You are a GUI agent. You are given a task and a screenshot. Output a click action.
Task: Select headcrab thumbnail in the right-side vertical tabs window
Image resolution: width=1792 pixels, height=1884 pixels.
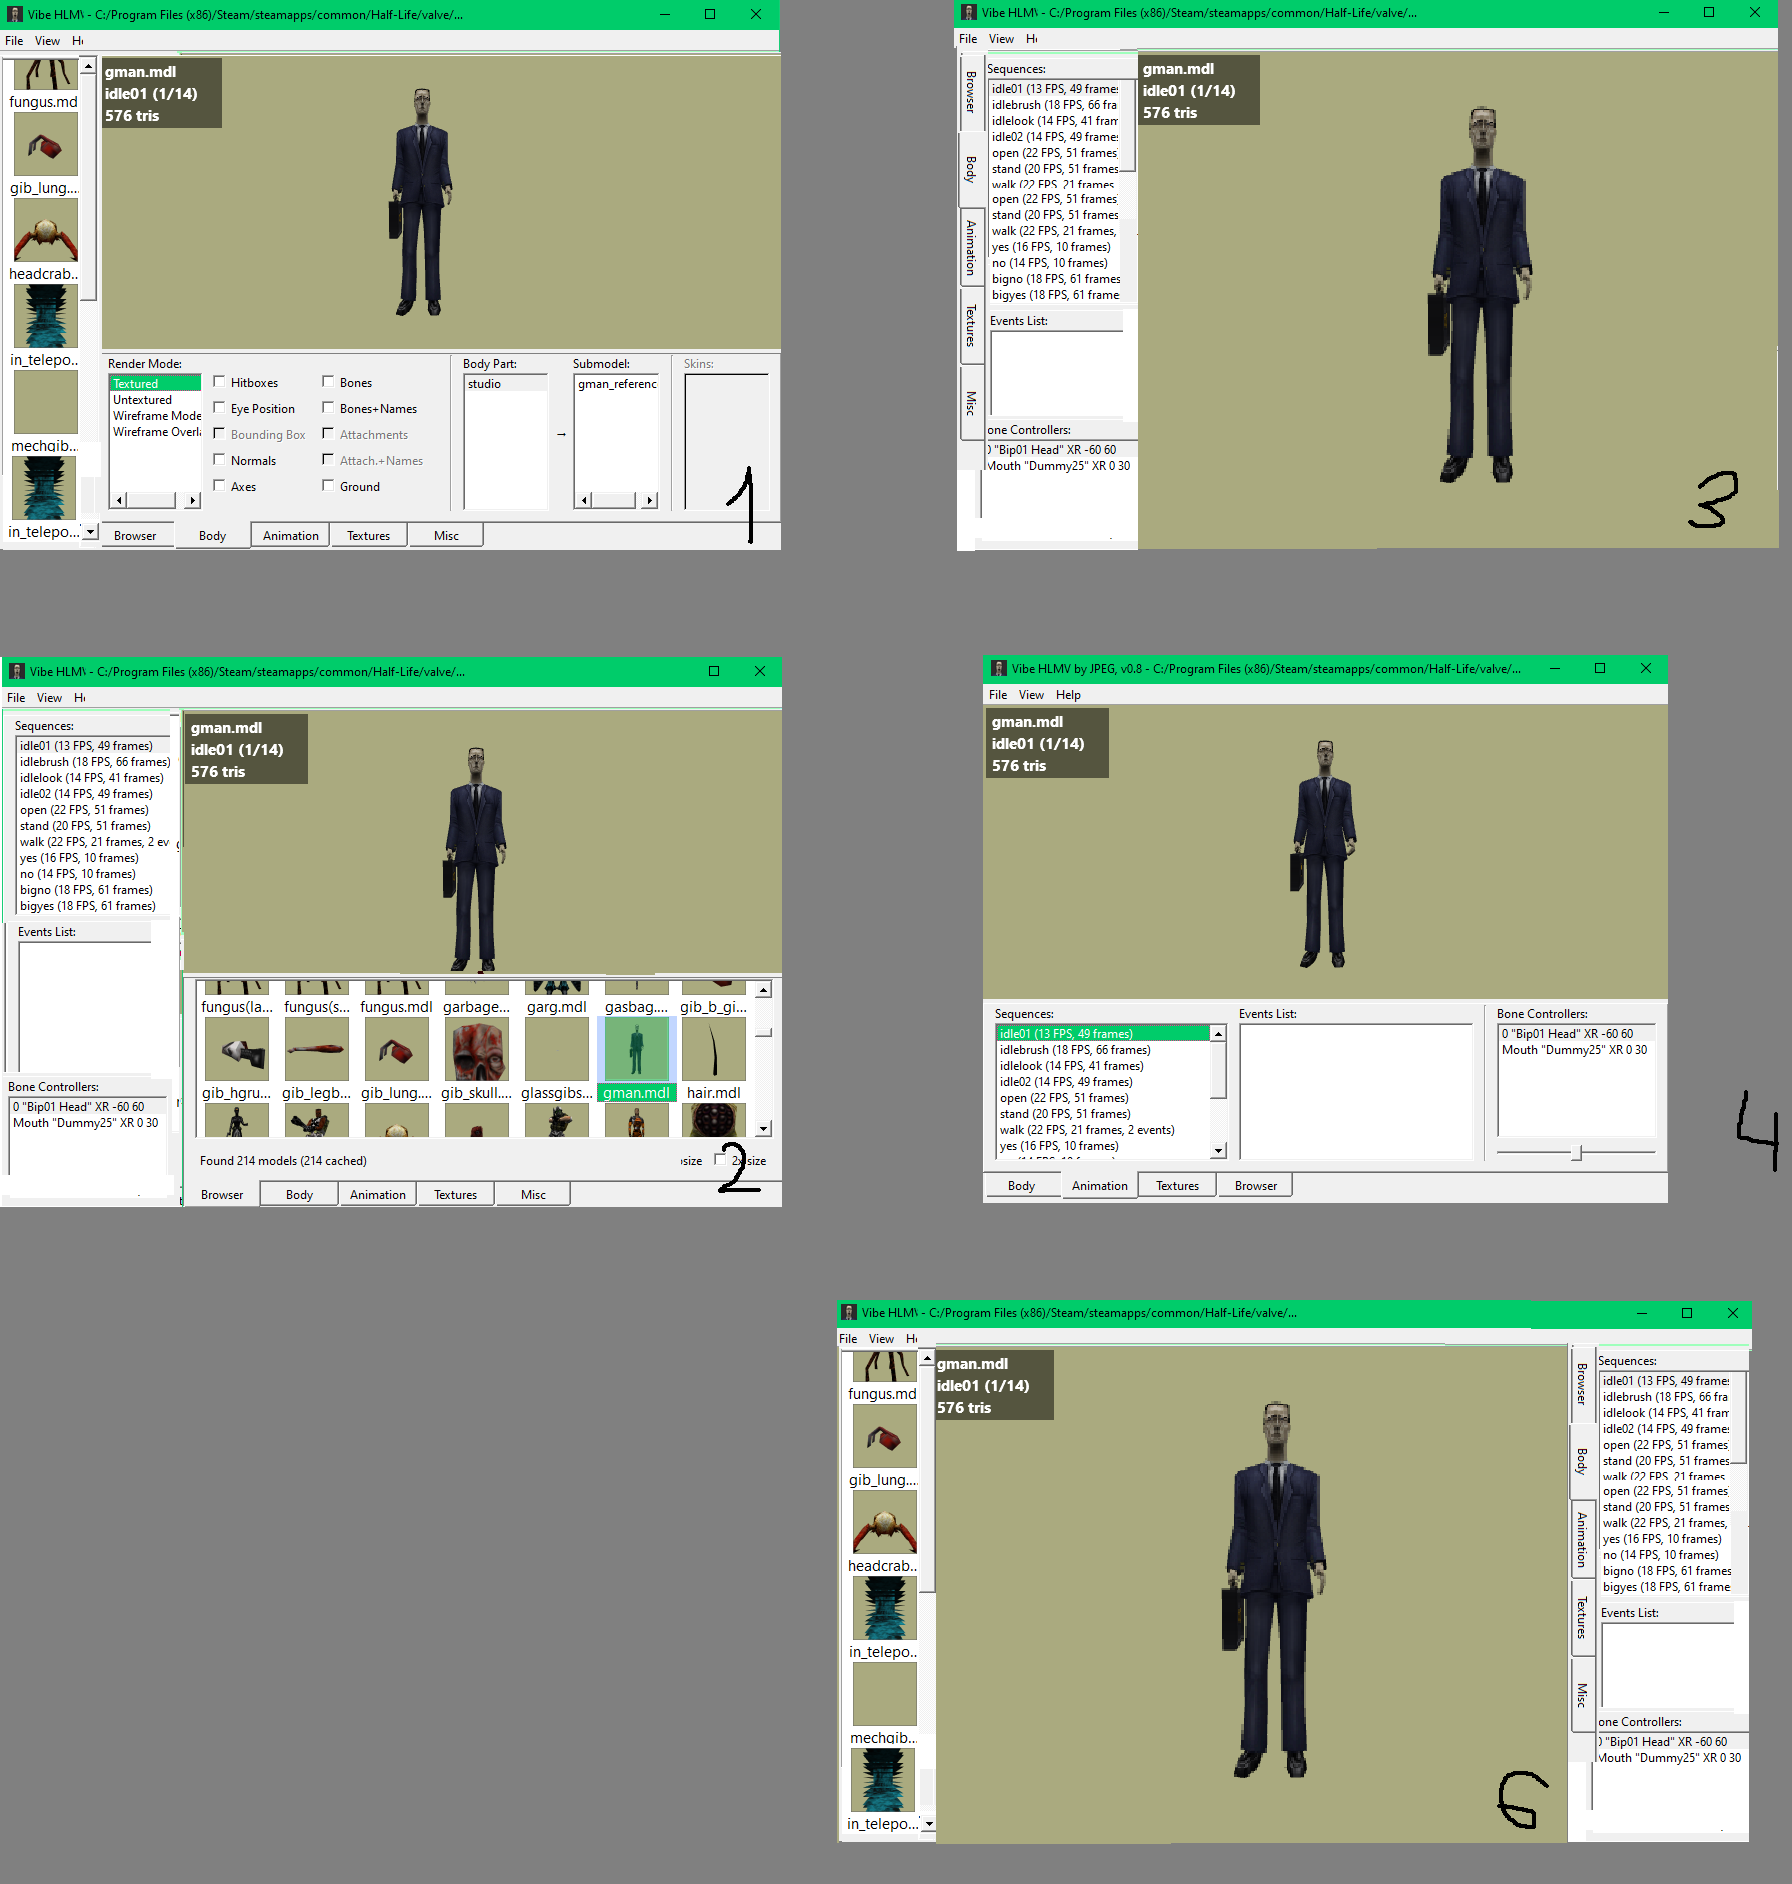pos(885,1523)
